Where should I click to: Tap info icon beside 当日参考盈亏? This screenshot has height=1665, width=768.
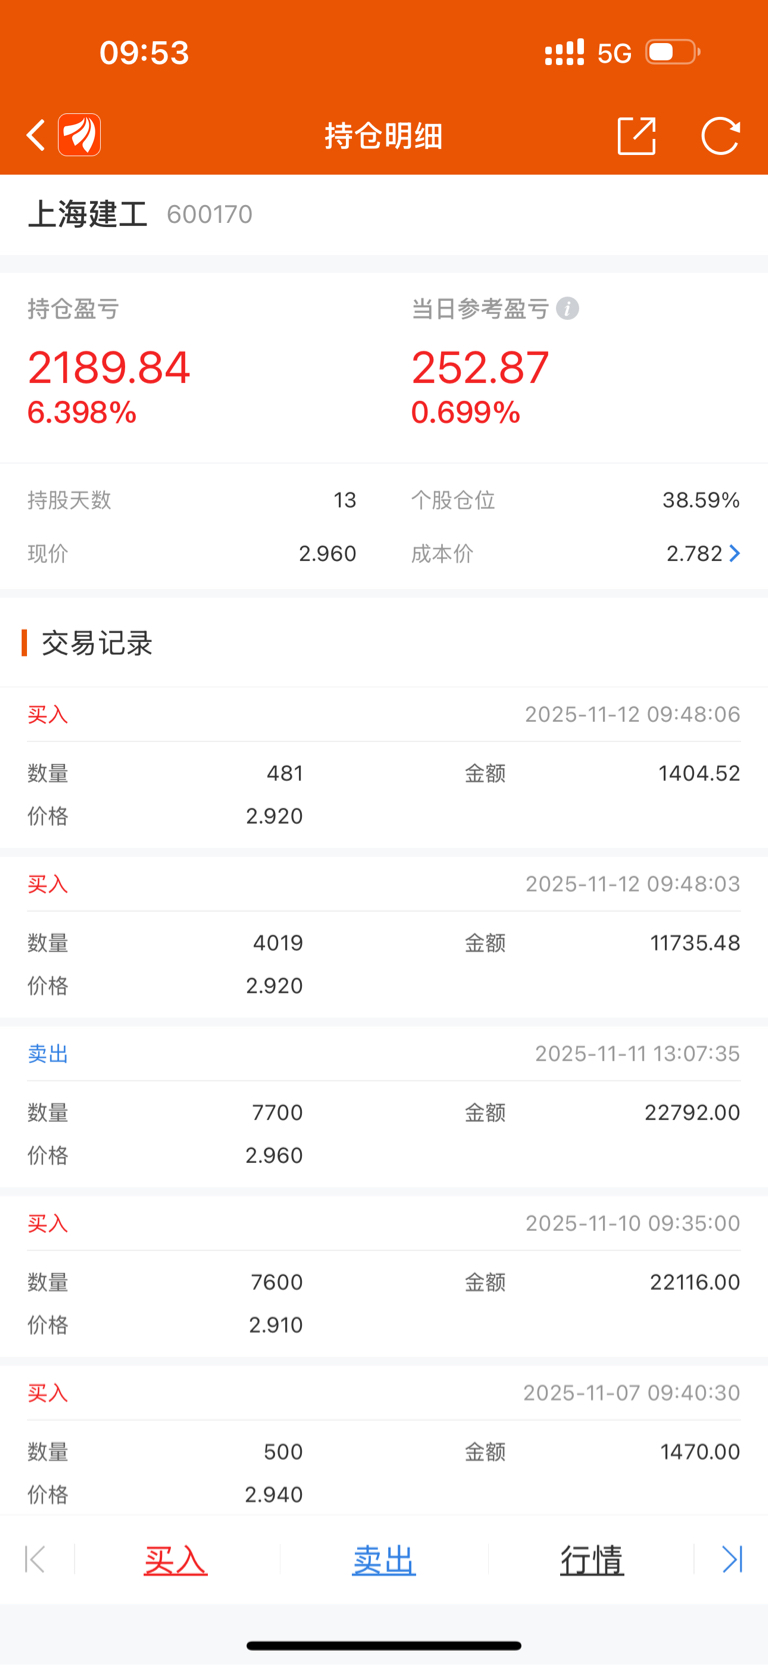point(568,309)
